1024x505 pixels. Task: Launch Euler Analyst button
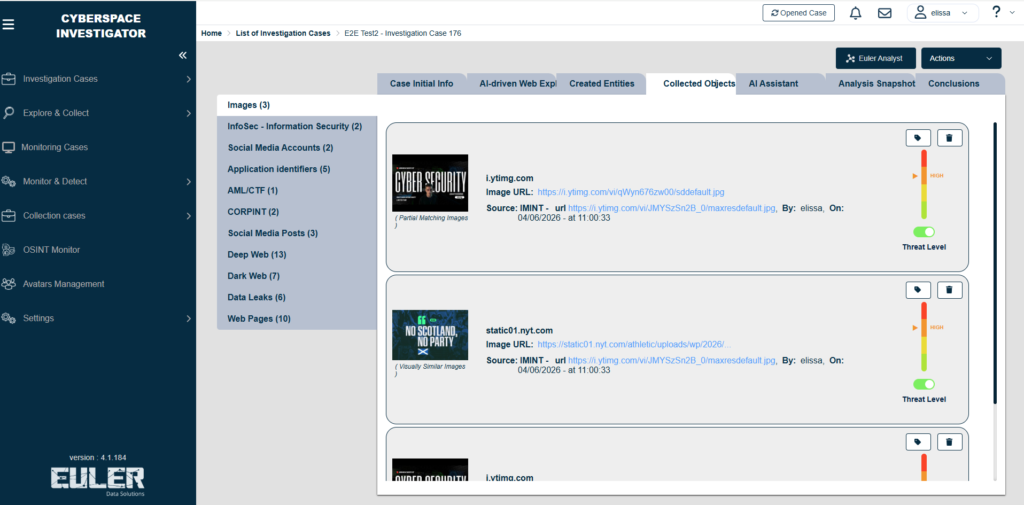(x=876, y=58)
